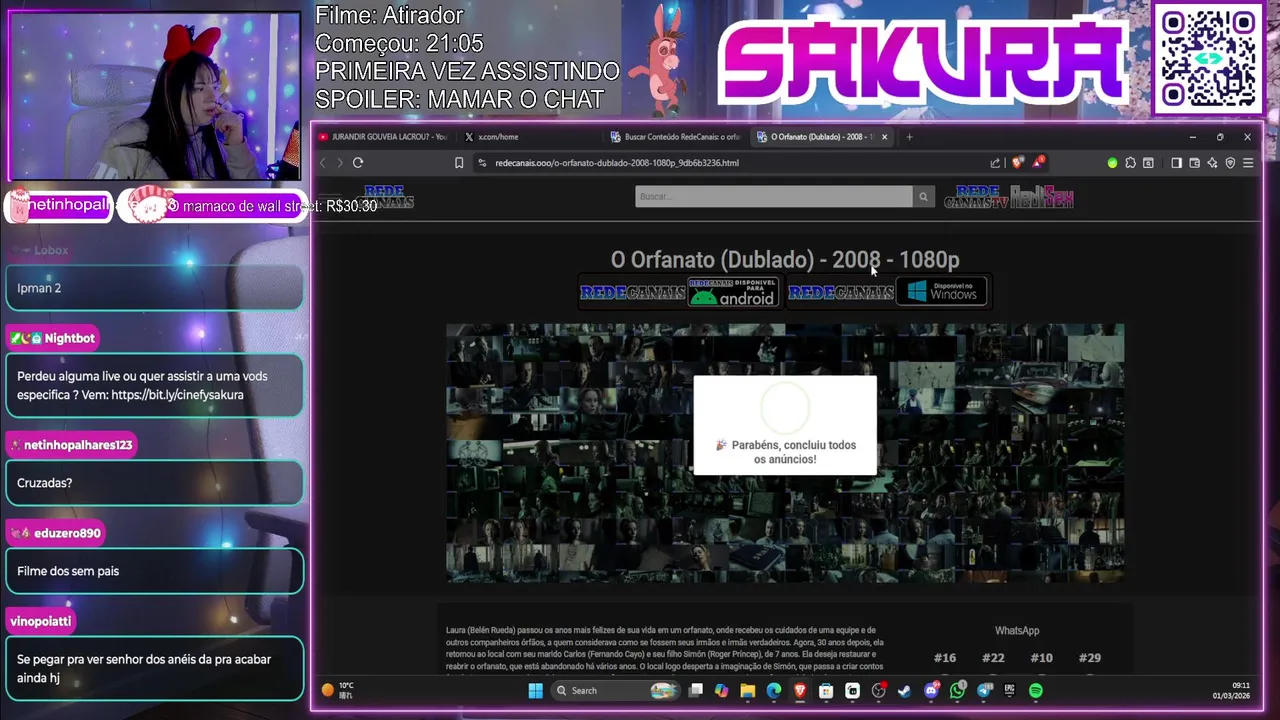Go back with the browser back arrow

[322, 163]
